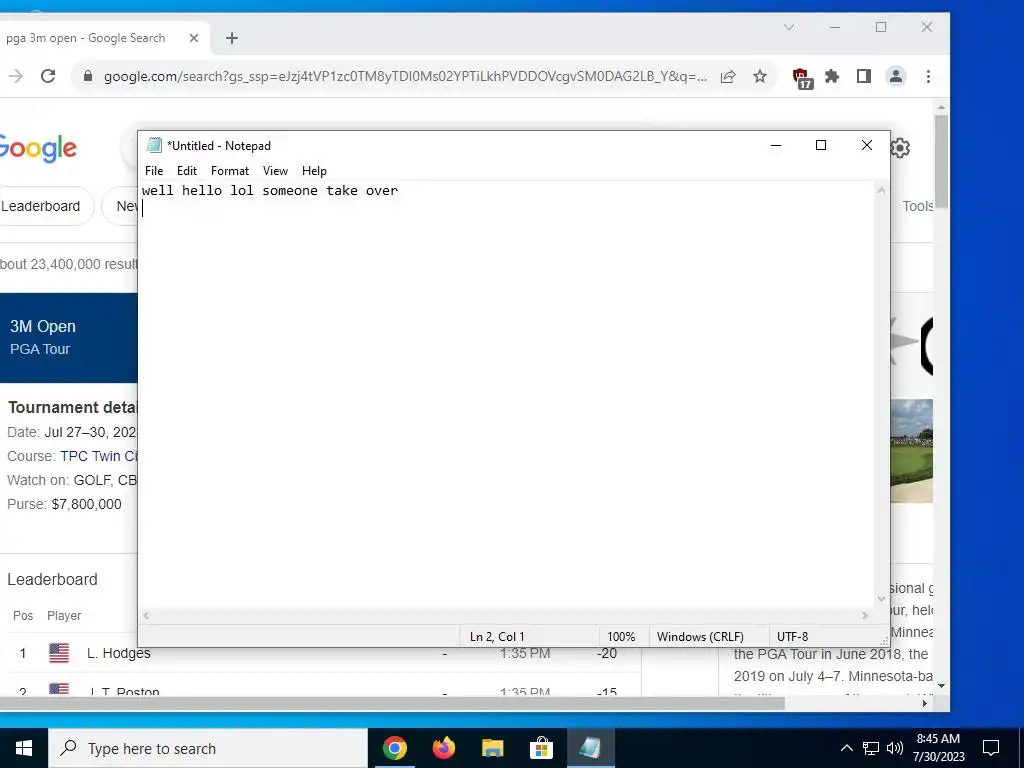
Task: Click the Notepad title bar icon
Action: [x=154, y=145]
